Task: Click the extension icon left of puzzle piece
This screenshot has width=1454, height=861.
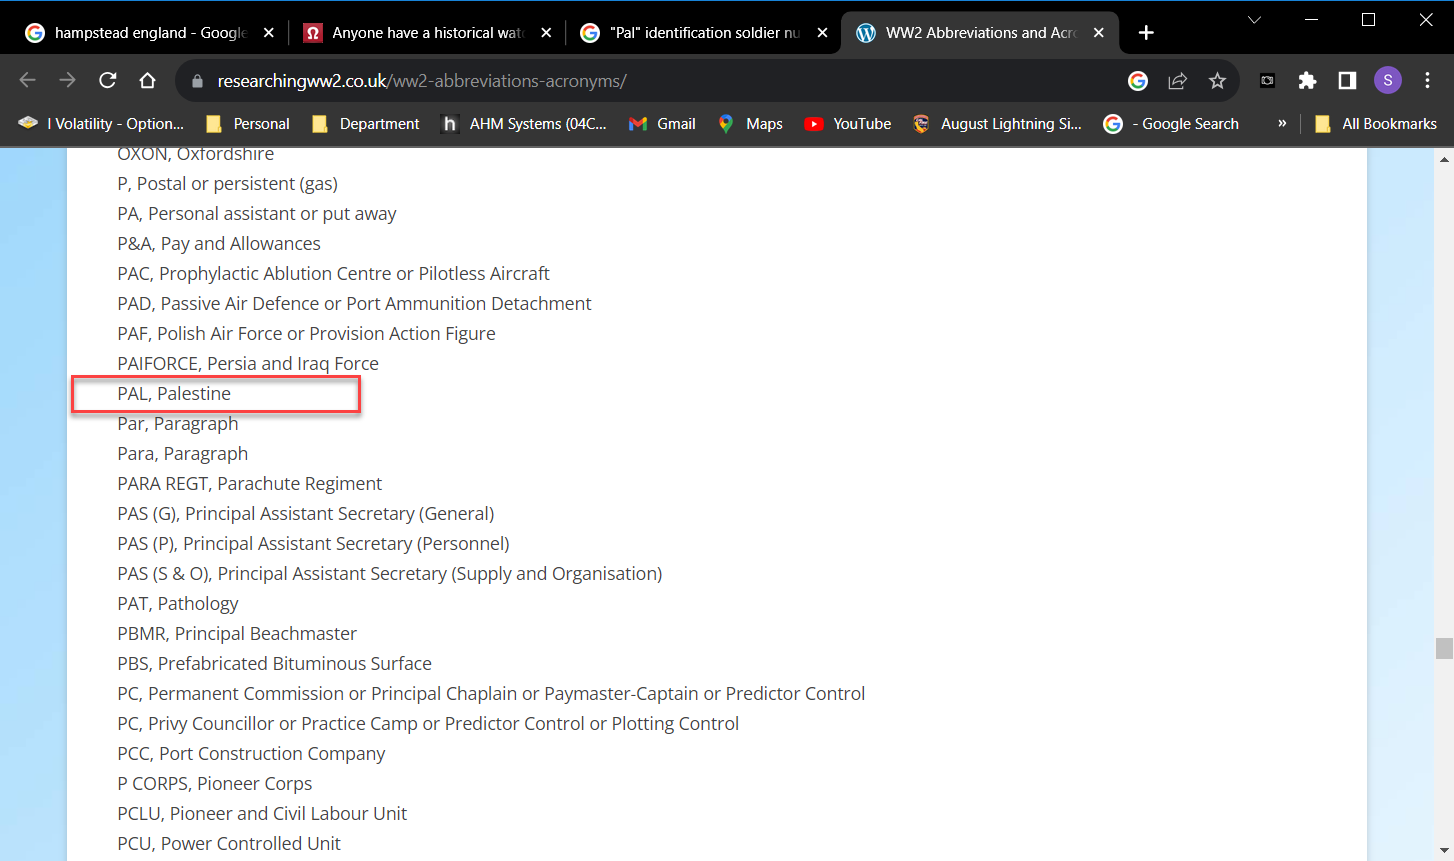Action: [1267, 81]
